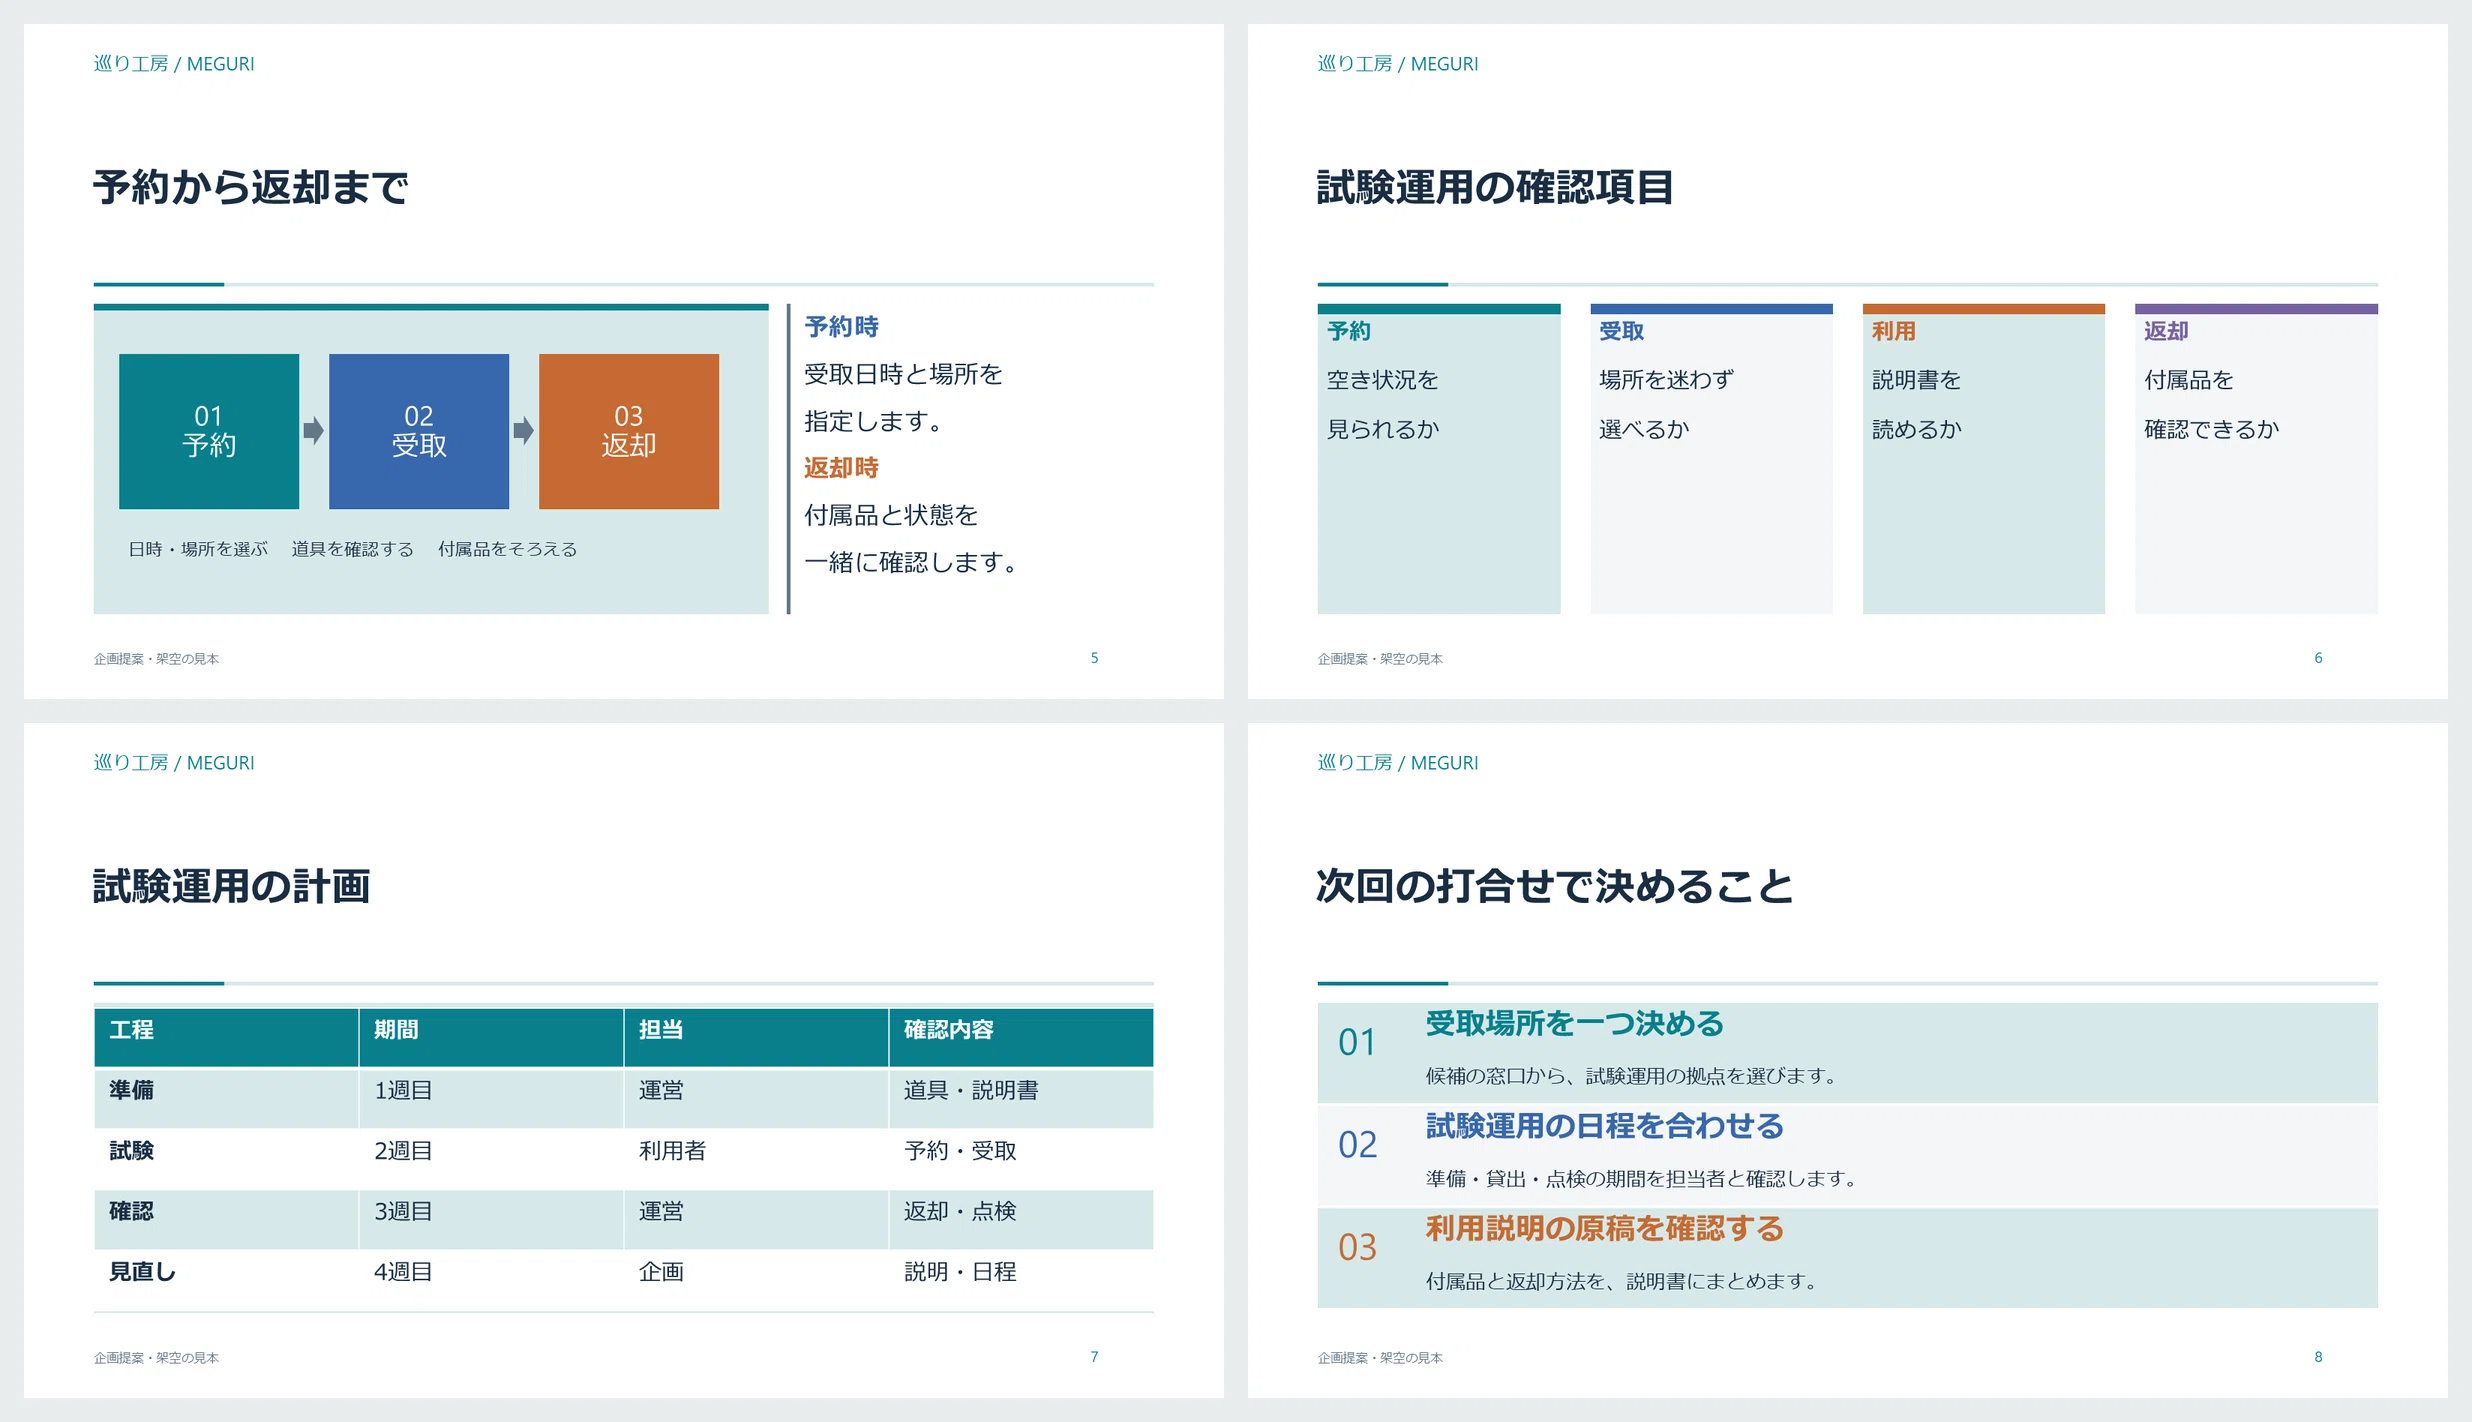Click the 確認内容 table header cell
2472x1422 pixels.
point(1021,1037)
